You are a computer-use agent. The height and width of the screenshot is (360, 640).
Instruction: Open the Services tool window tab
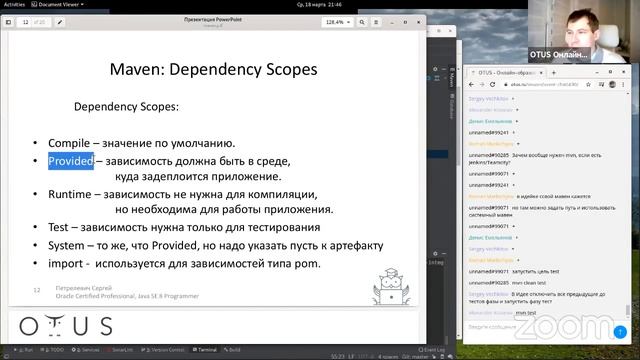tap(85, 350)
